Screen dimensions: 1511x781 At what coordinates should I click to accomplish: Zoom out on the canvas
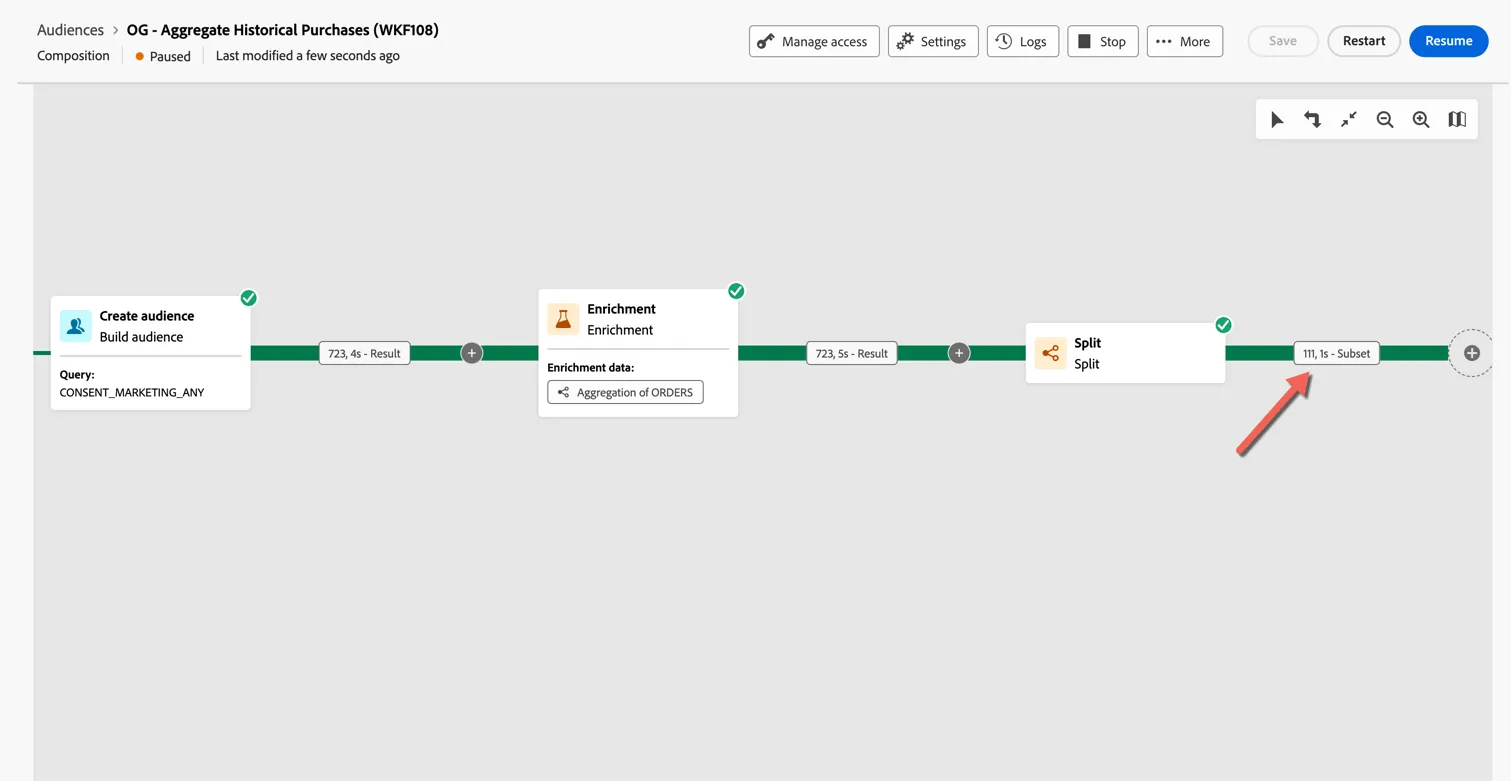coord(1385,120)
